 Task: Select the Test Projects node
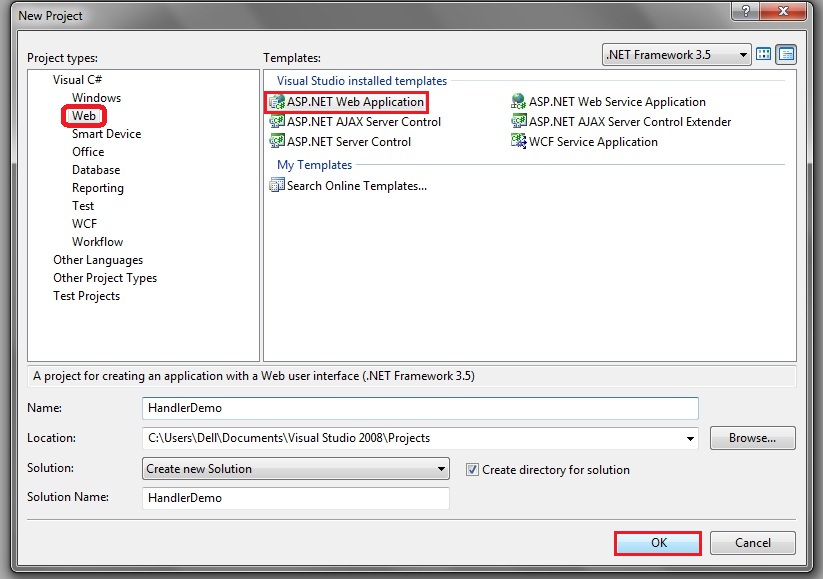click(87, 296)
